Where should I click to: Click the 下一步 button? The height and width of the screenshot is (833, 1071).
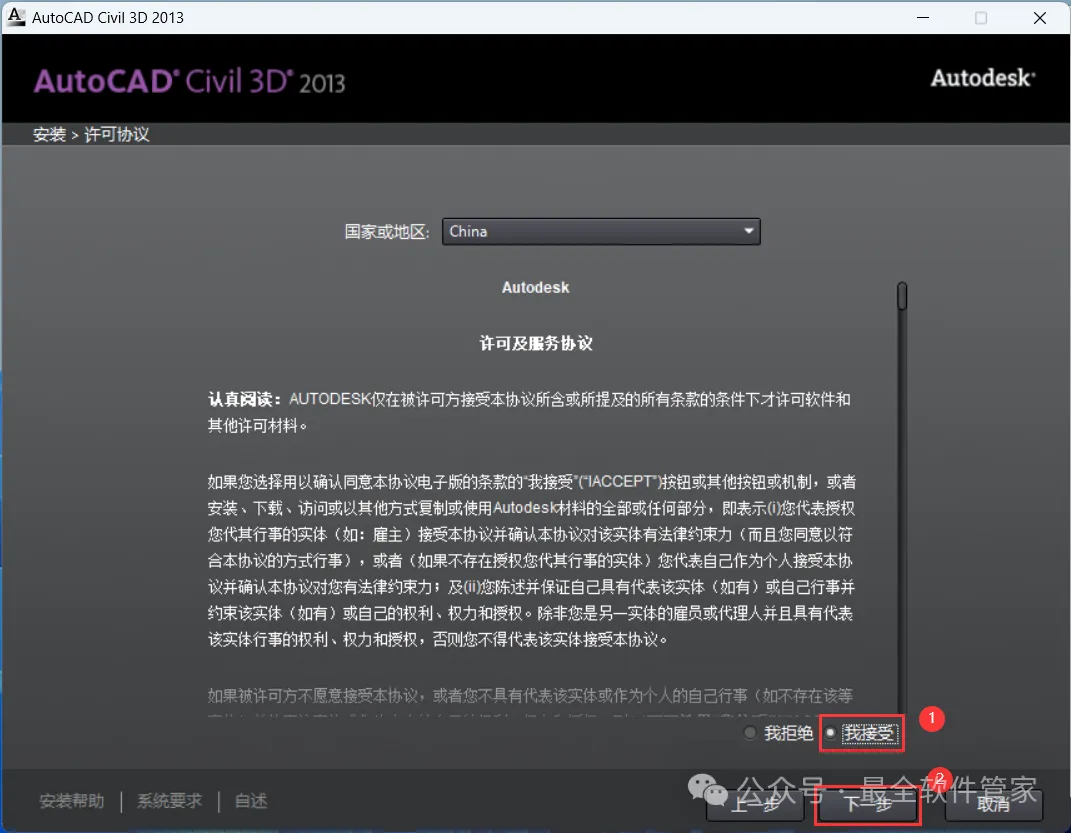(x=868, y=804)
